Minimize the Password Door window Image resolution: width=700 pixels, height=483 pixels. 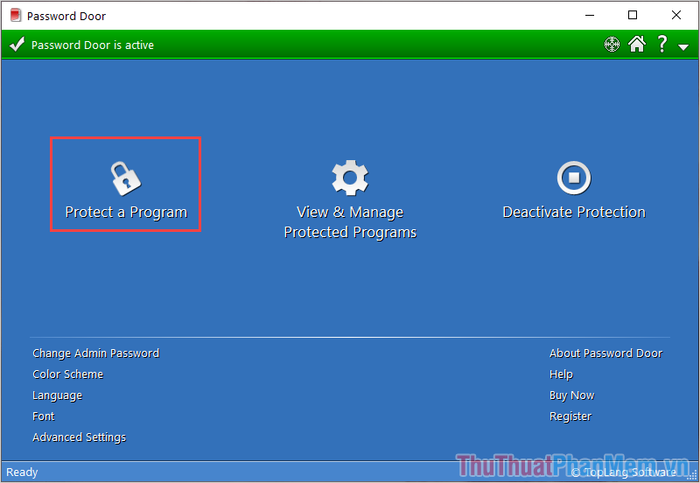click(590, 15)
